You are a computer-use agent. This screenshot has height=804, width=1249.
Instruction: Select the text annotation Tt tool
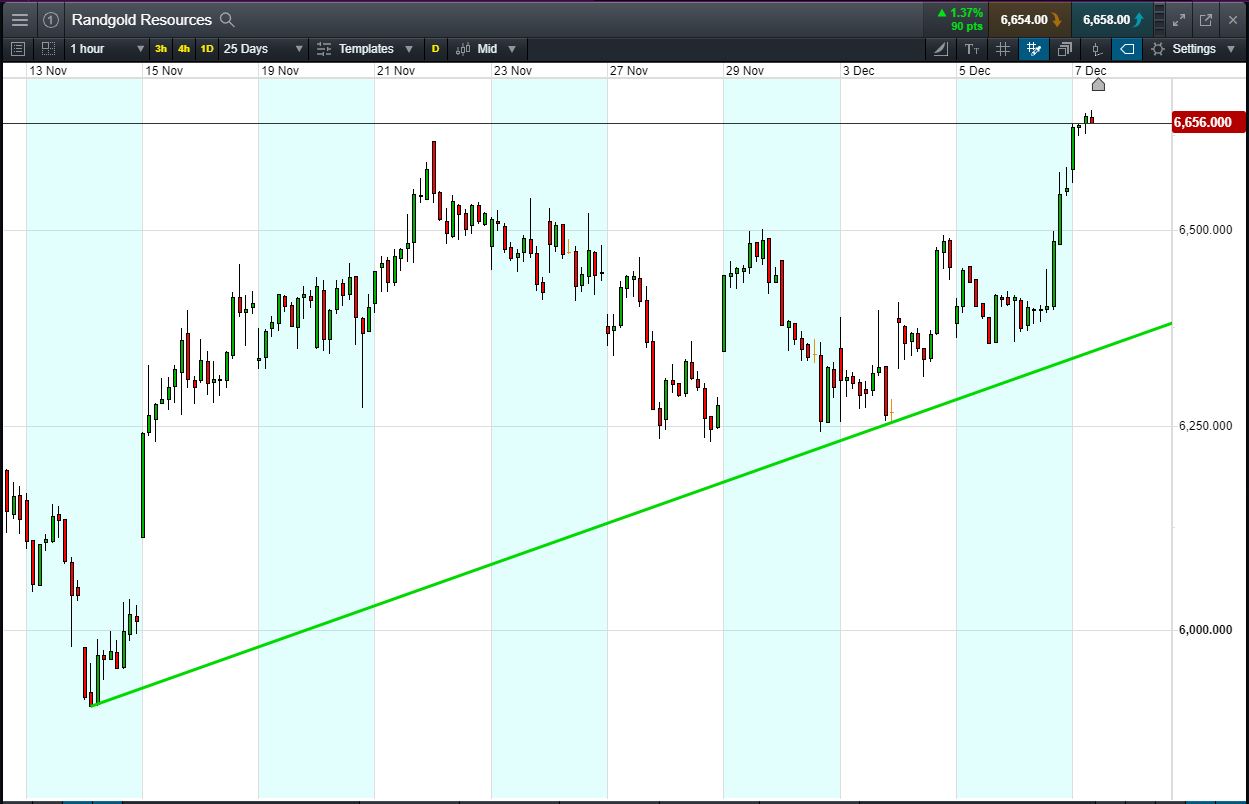coord(972,48)
